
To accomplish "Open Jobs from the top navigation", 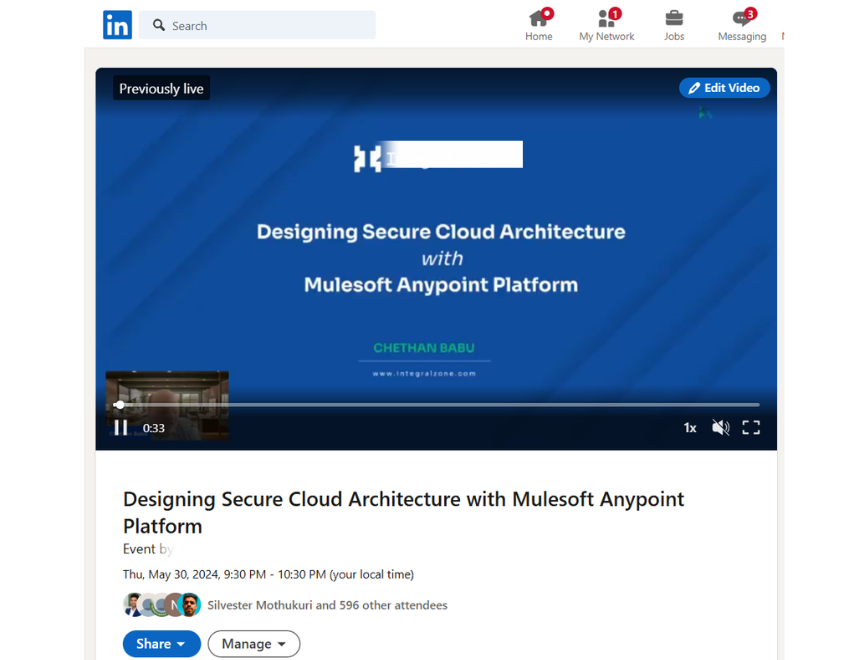I will pos(674,25).
